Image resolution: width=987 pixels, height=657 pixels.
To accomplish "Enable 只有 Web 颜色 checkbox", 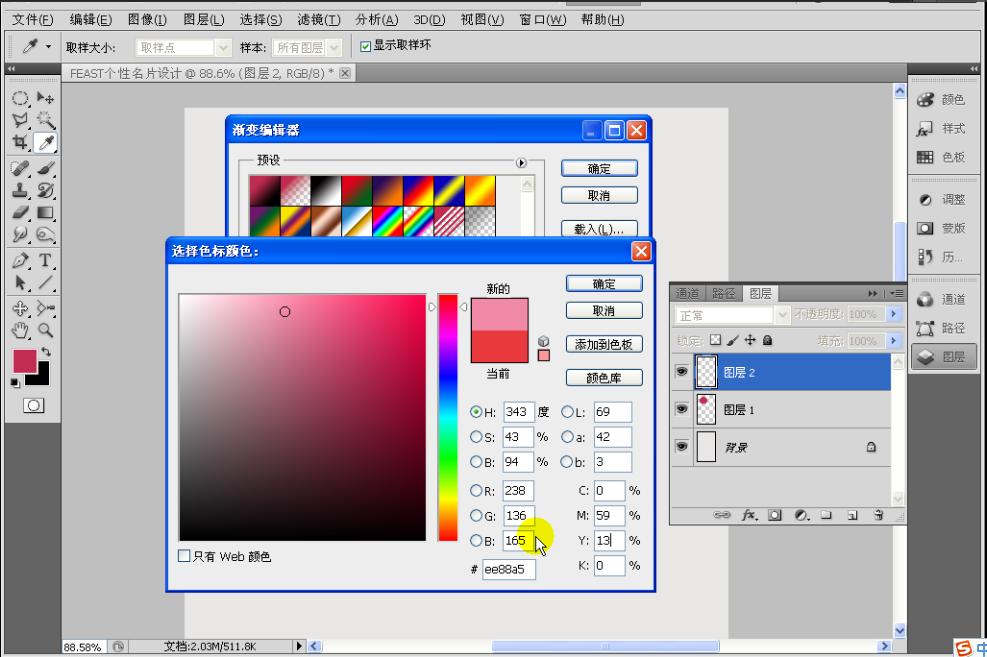I will pyautogui.click(x=185, y=556).
